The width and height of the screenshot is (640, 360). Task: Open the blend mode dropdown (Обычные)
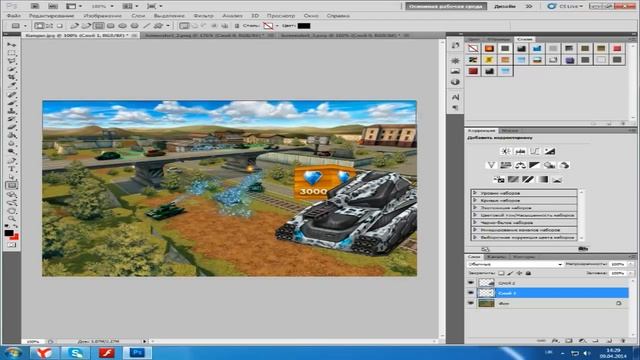point(515,264)
